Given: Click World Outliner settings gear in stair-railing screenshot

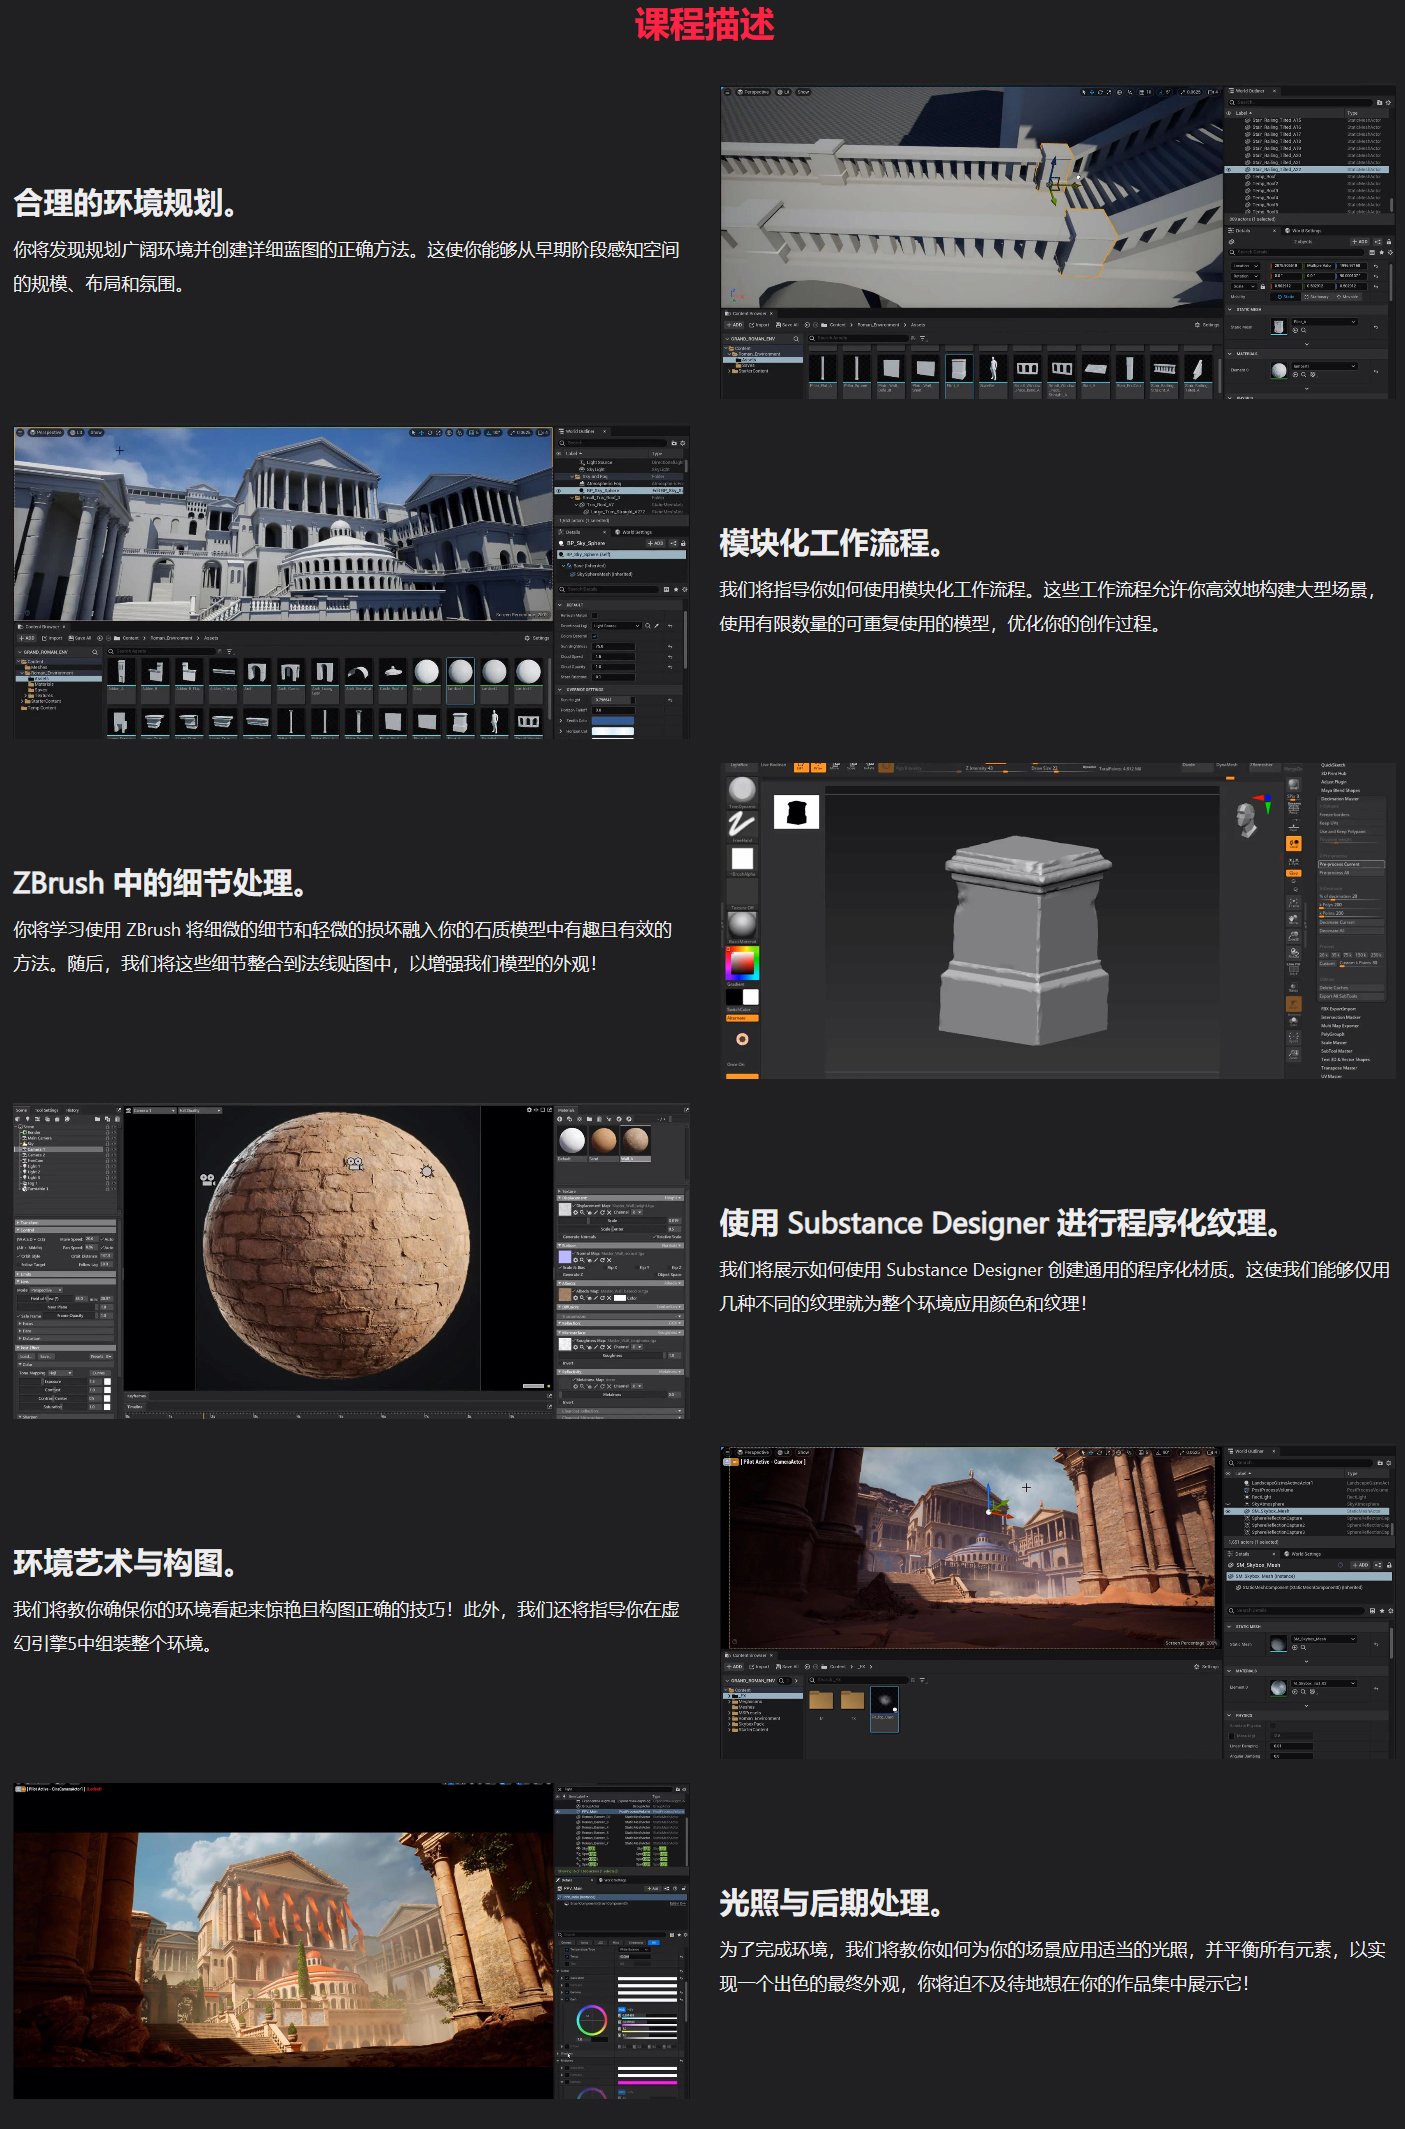Looking at the screenshot, I should point(1388,103).
